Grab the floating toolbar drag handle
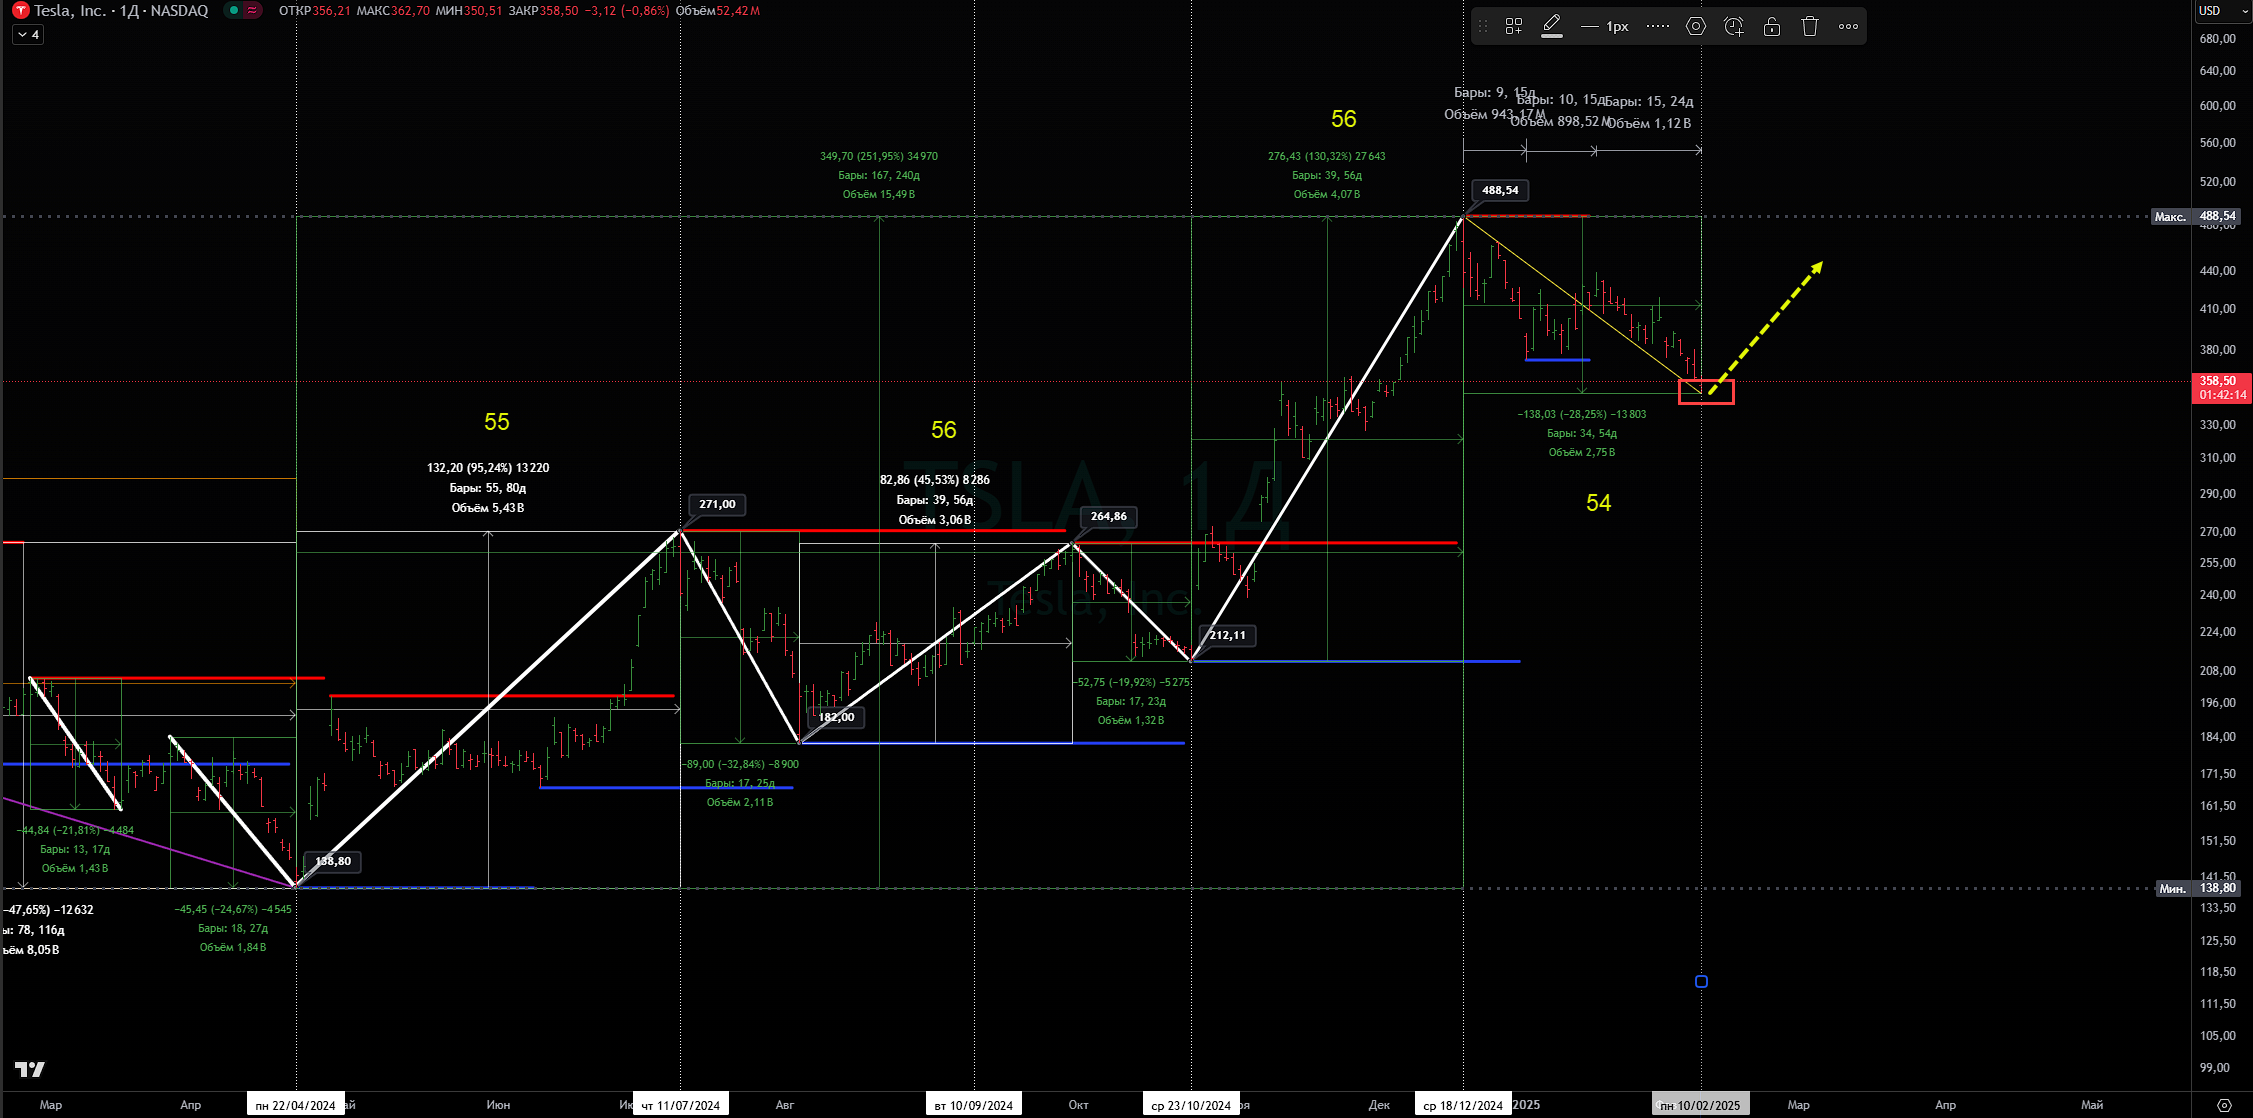Image resolution: width=2253 pixels, height=1118 pixels. tap(1483, 26)
